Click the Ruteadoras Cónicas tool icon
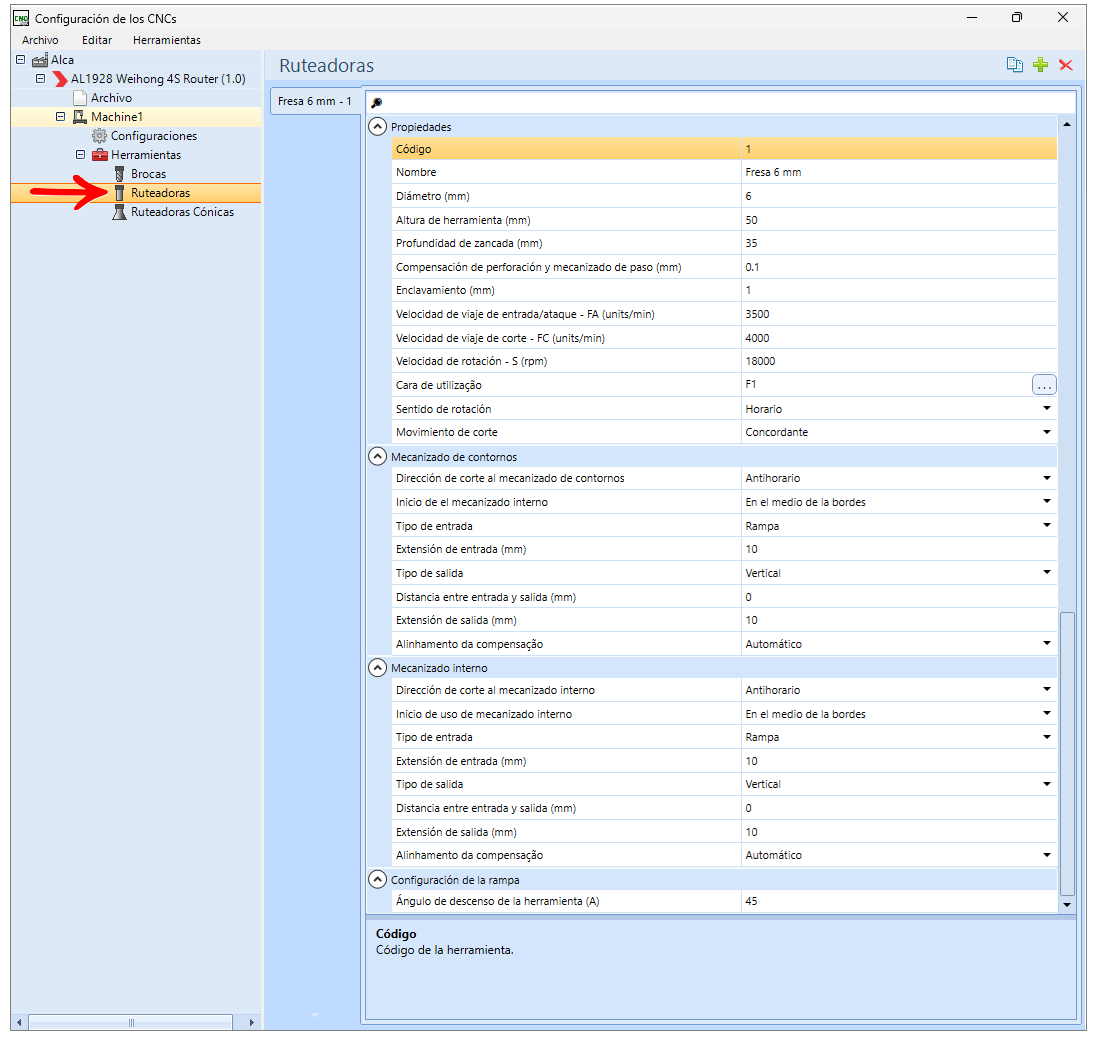The image size is (1102, 1044). (x=119, y=212)
